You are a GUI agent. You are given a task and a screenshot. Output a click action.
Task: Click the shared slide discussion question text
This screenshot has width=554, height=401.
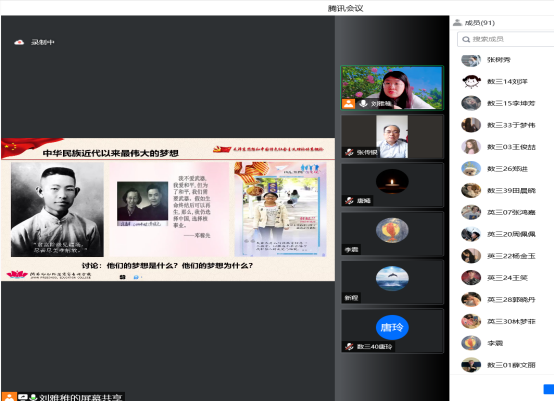tap(167, 266)
